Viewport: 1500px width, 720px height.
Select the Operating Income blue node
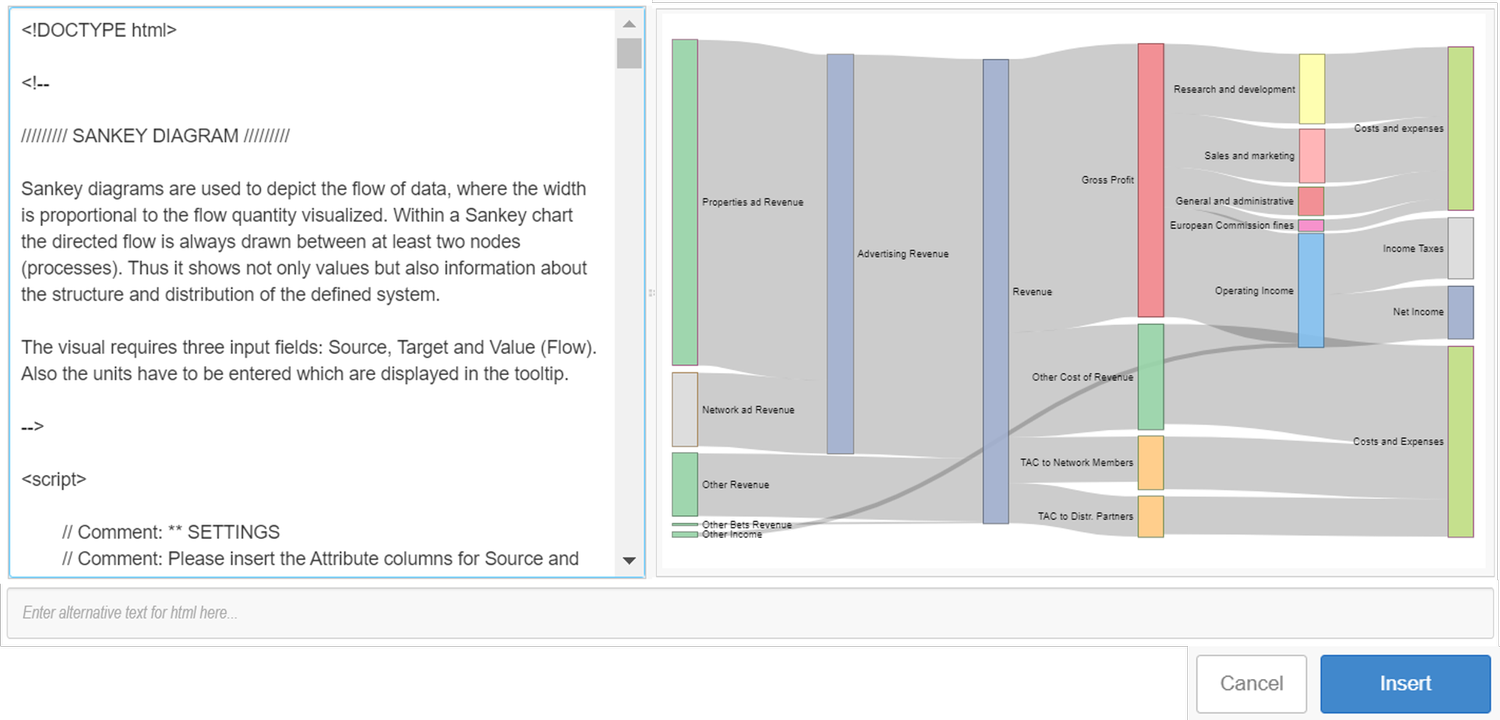point(1310,290)
